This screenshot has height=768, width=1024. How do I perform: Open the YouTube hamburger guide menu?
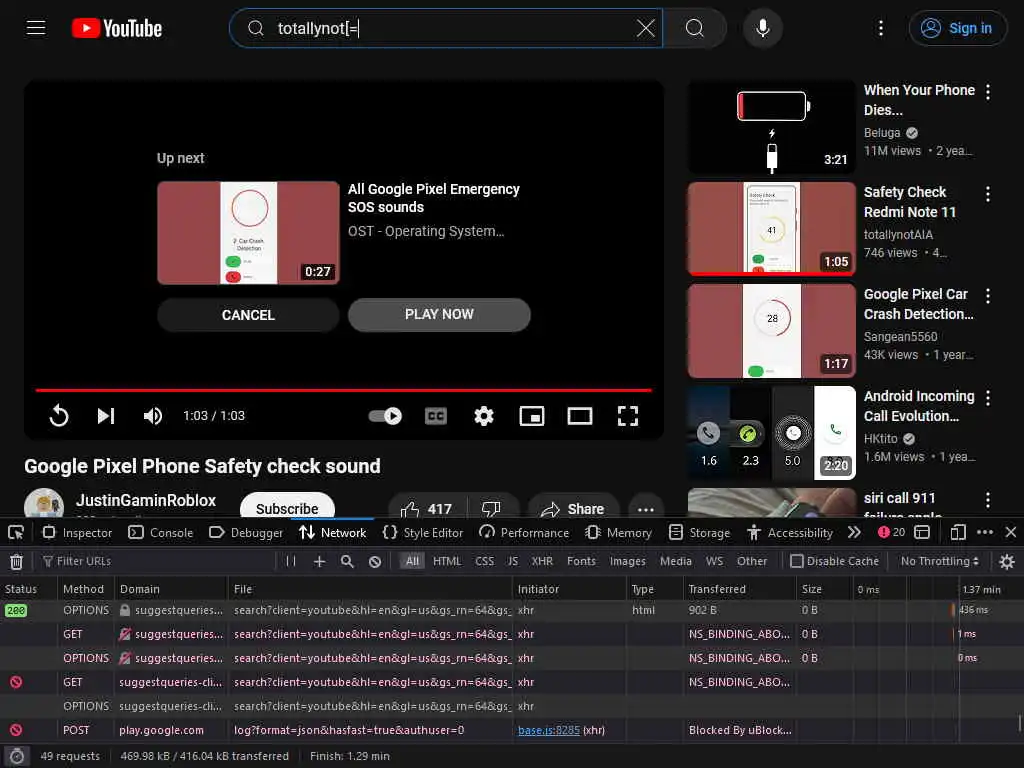[x=36, y=28]
